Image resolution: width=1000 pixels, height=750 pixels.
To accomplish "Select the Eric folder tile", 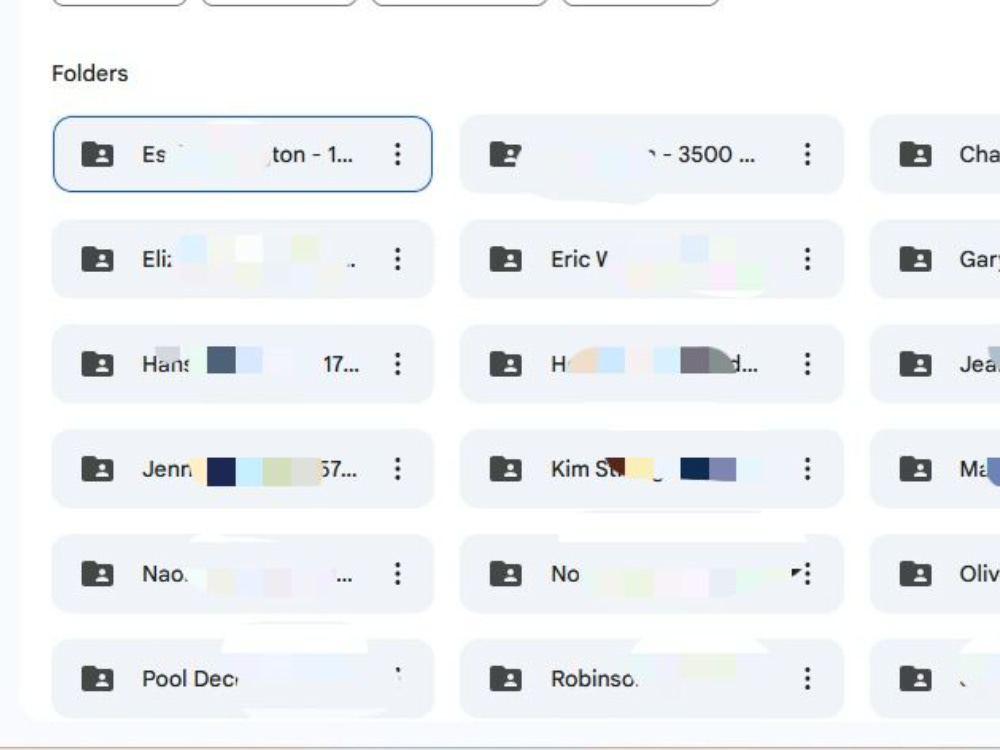I will pyautogui.click(x=652, y=259).
